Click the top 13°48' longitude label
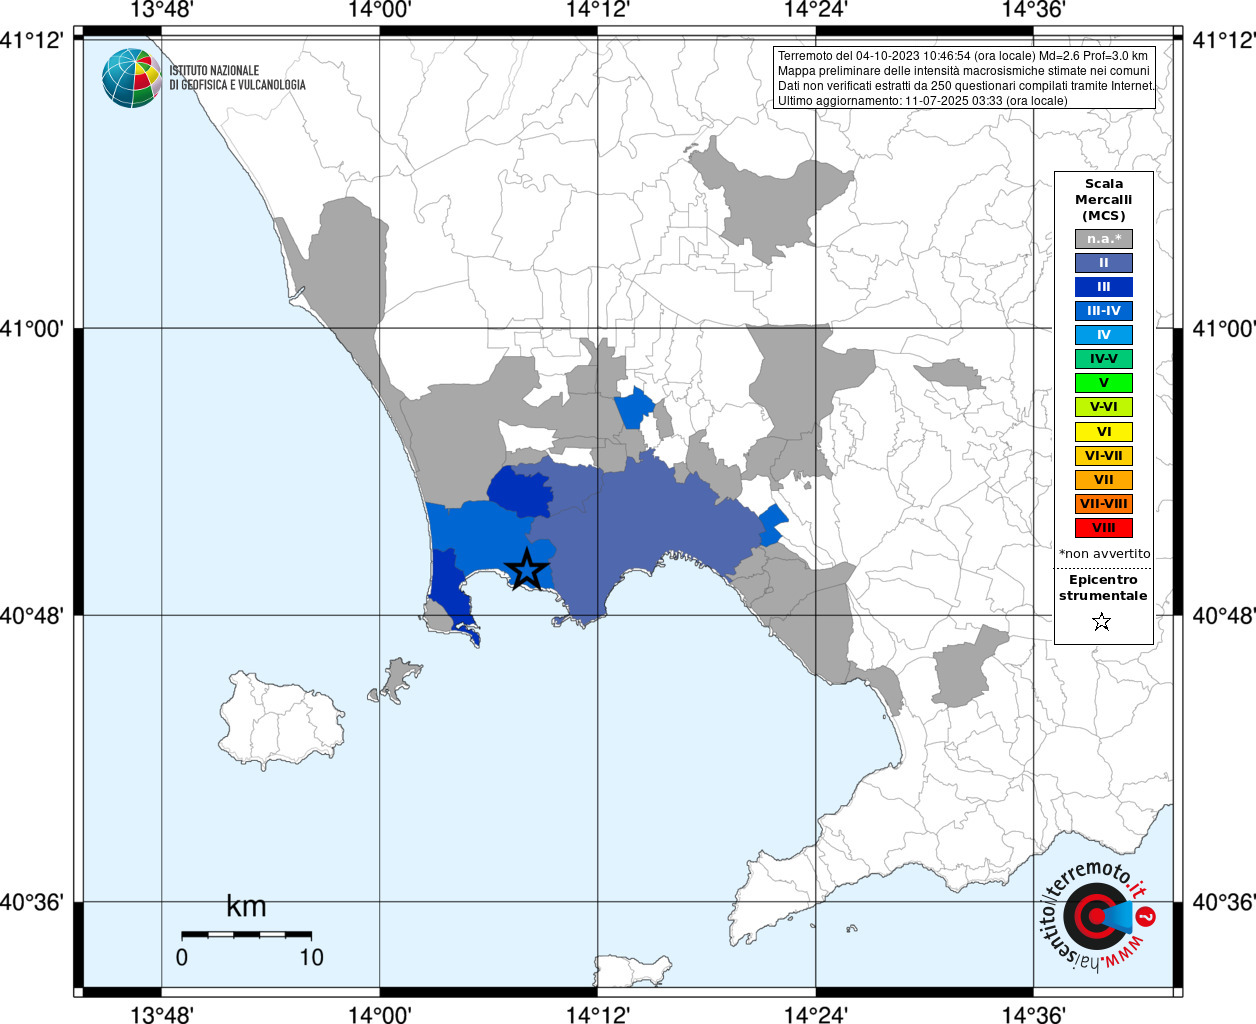The height and width of the screenshot is (1024, 1256). click(x=162, y=10)
